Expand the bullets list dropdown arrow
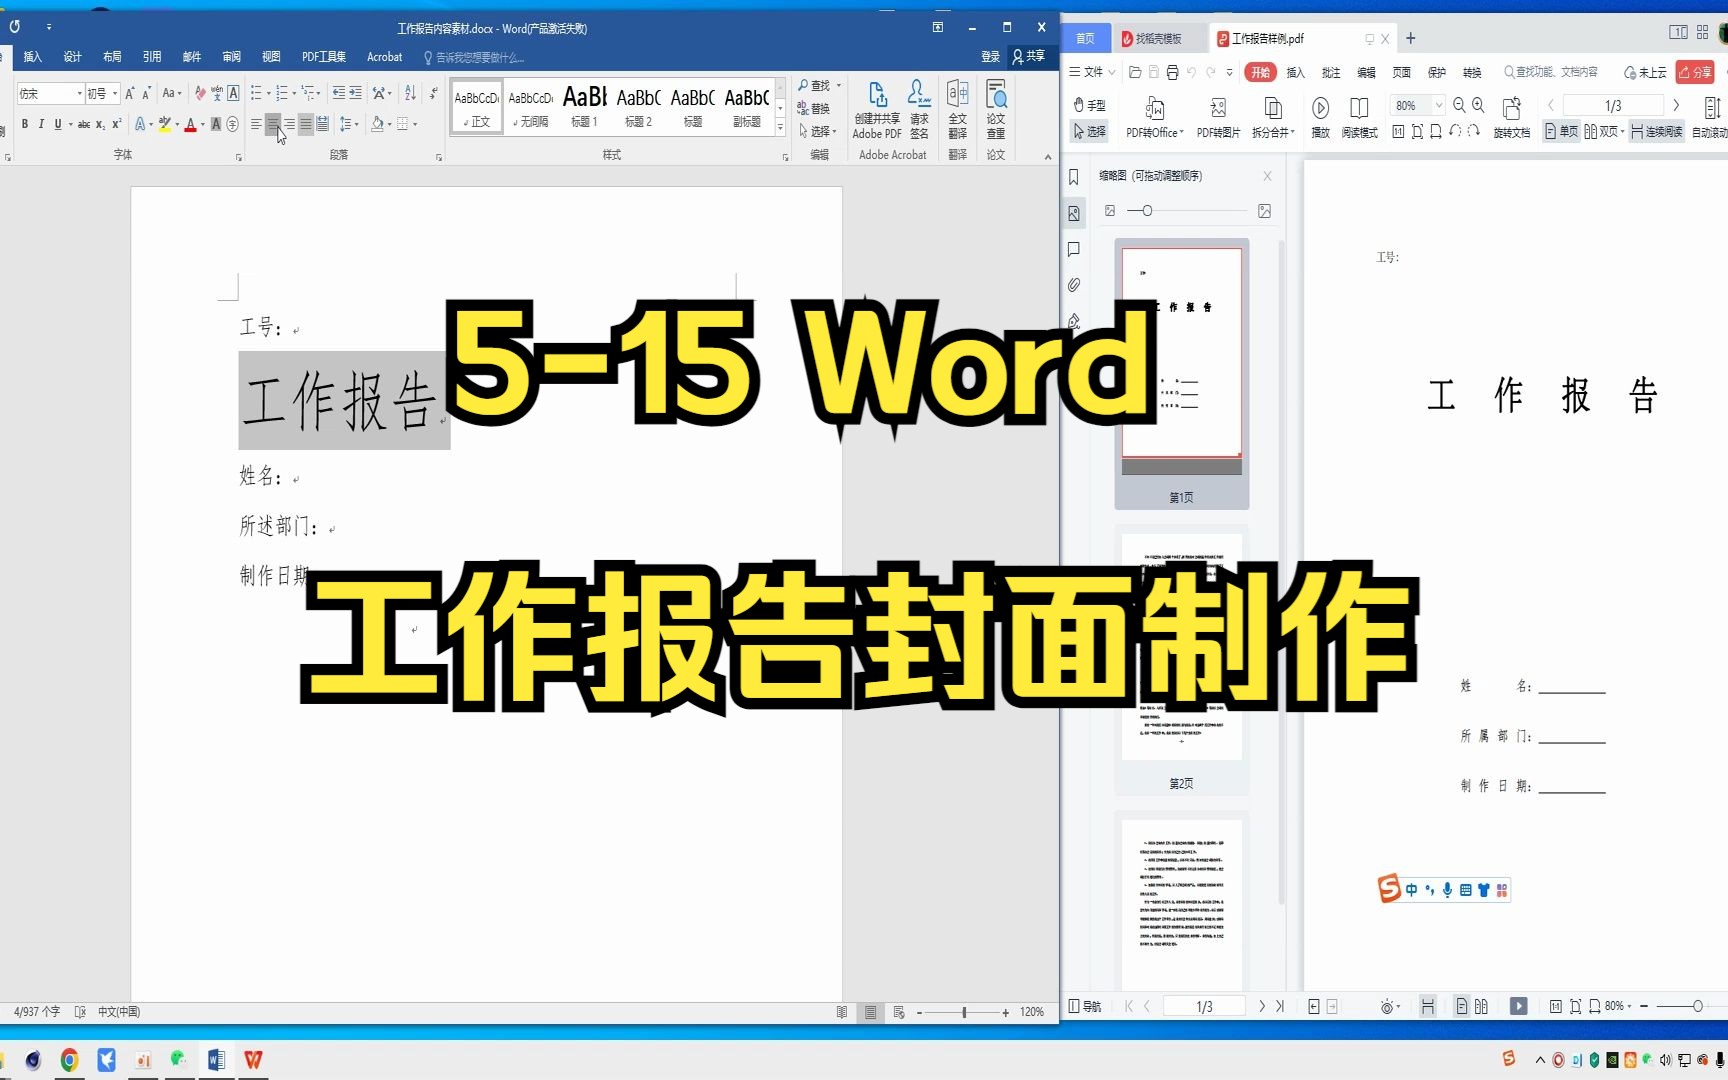This screenshot has height=1080, width=1728. [x=268, y=93]
